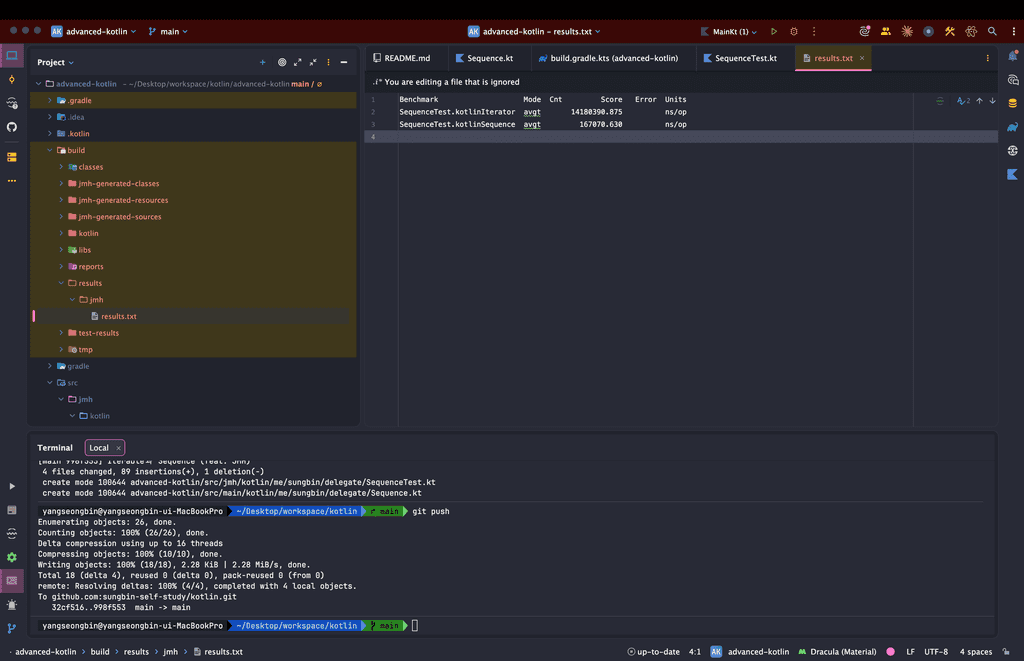Collapse the build folder node
The width and height of the screenshot is (1024, 661).
tap(49, 150)
